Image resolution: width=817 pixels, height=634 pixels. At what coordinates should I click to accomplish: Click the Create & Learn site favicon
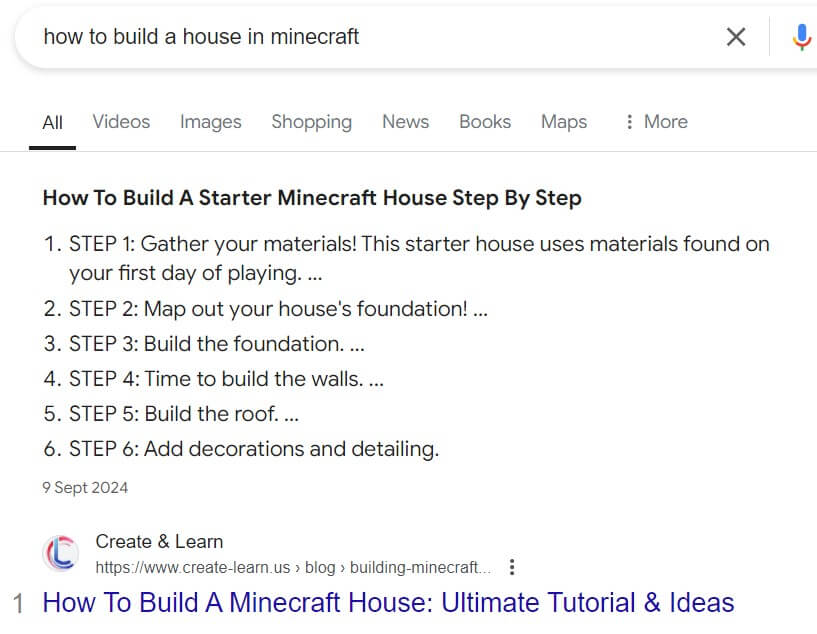pyautogui.click(x=61, y=552)
